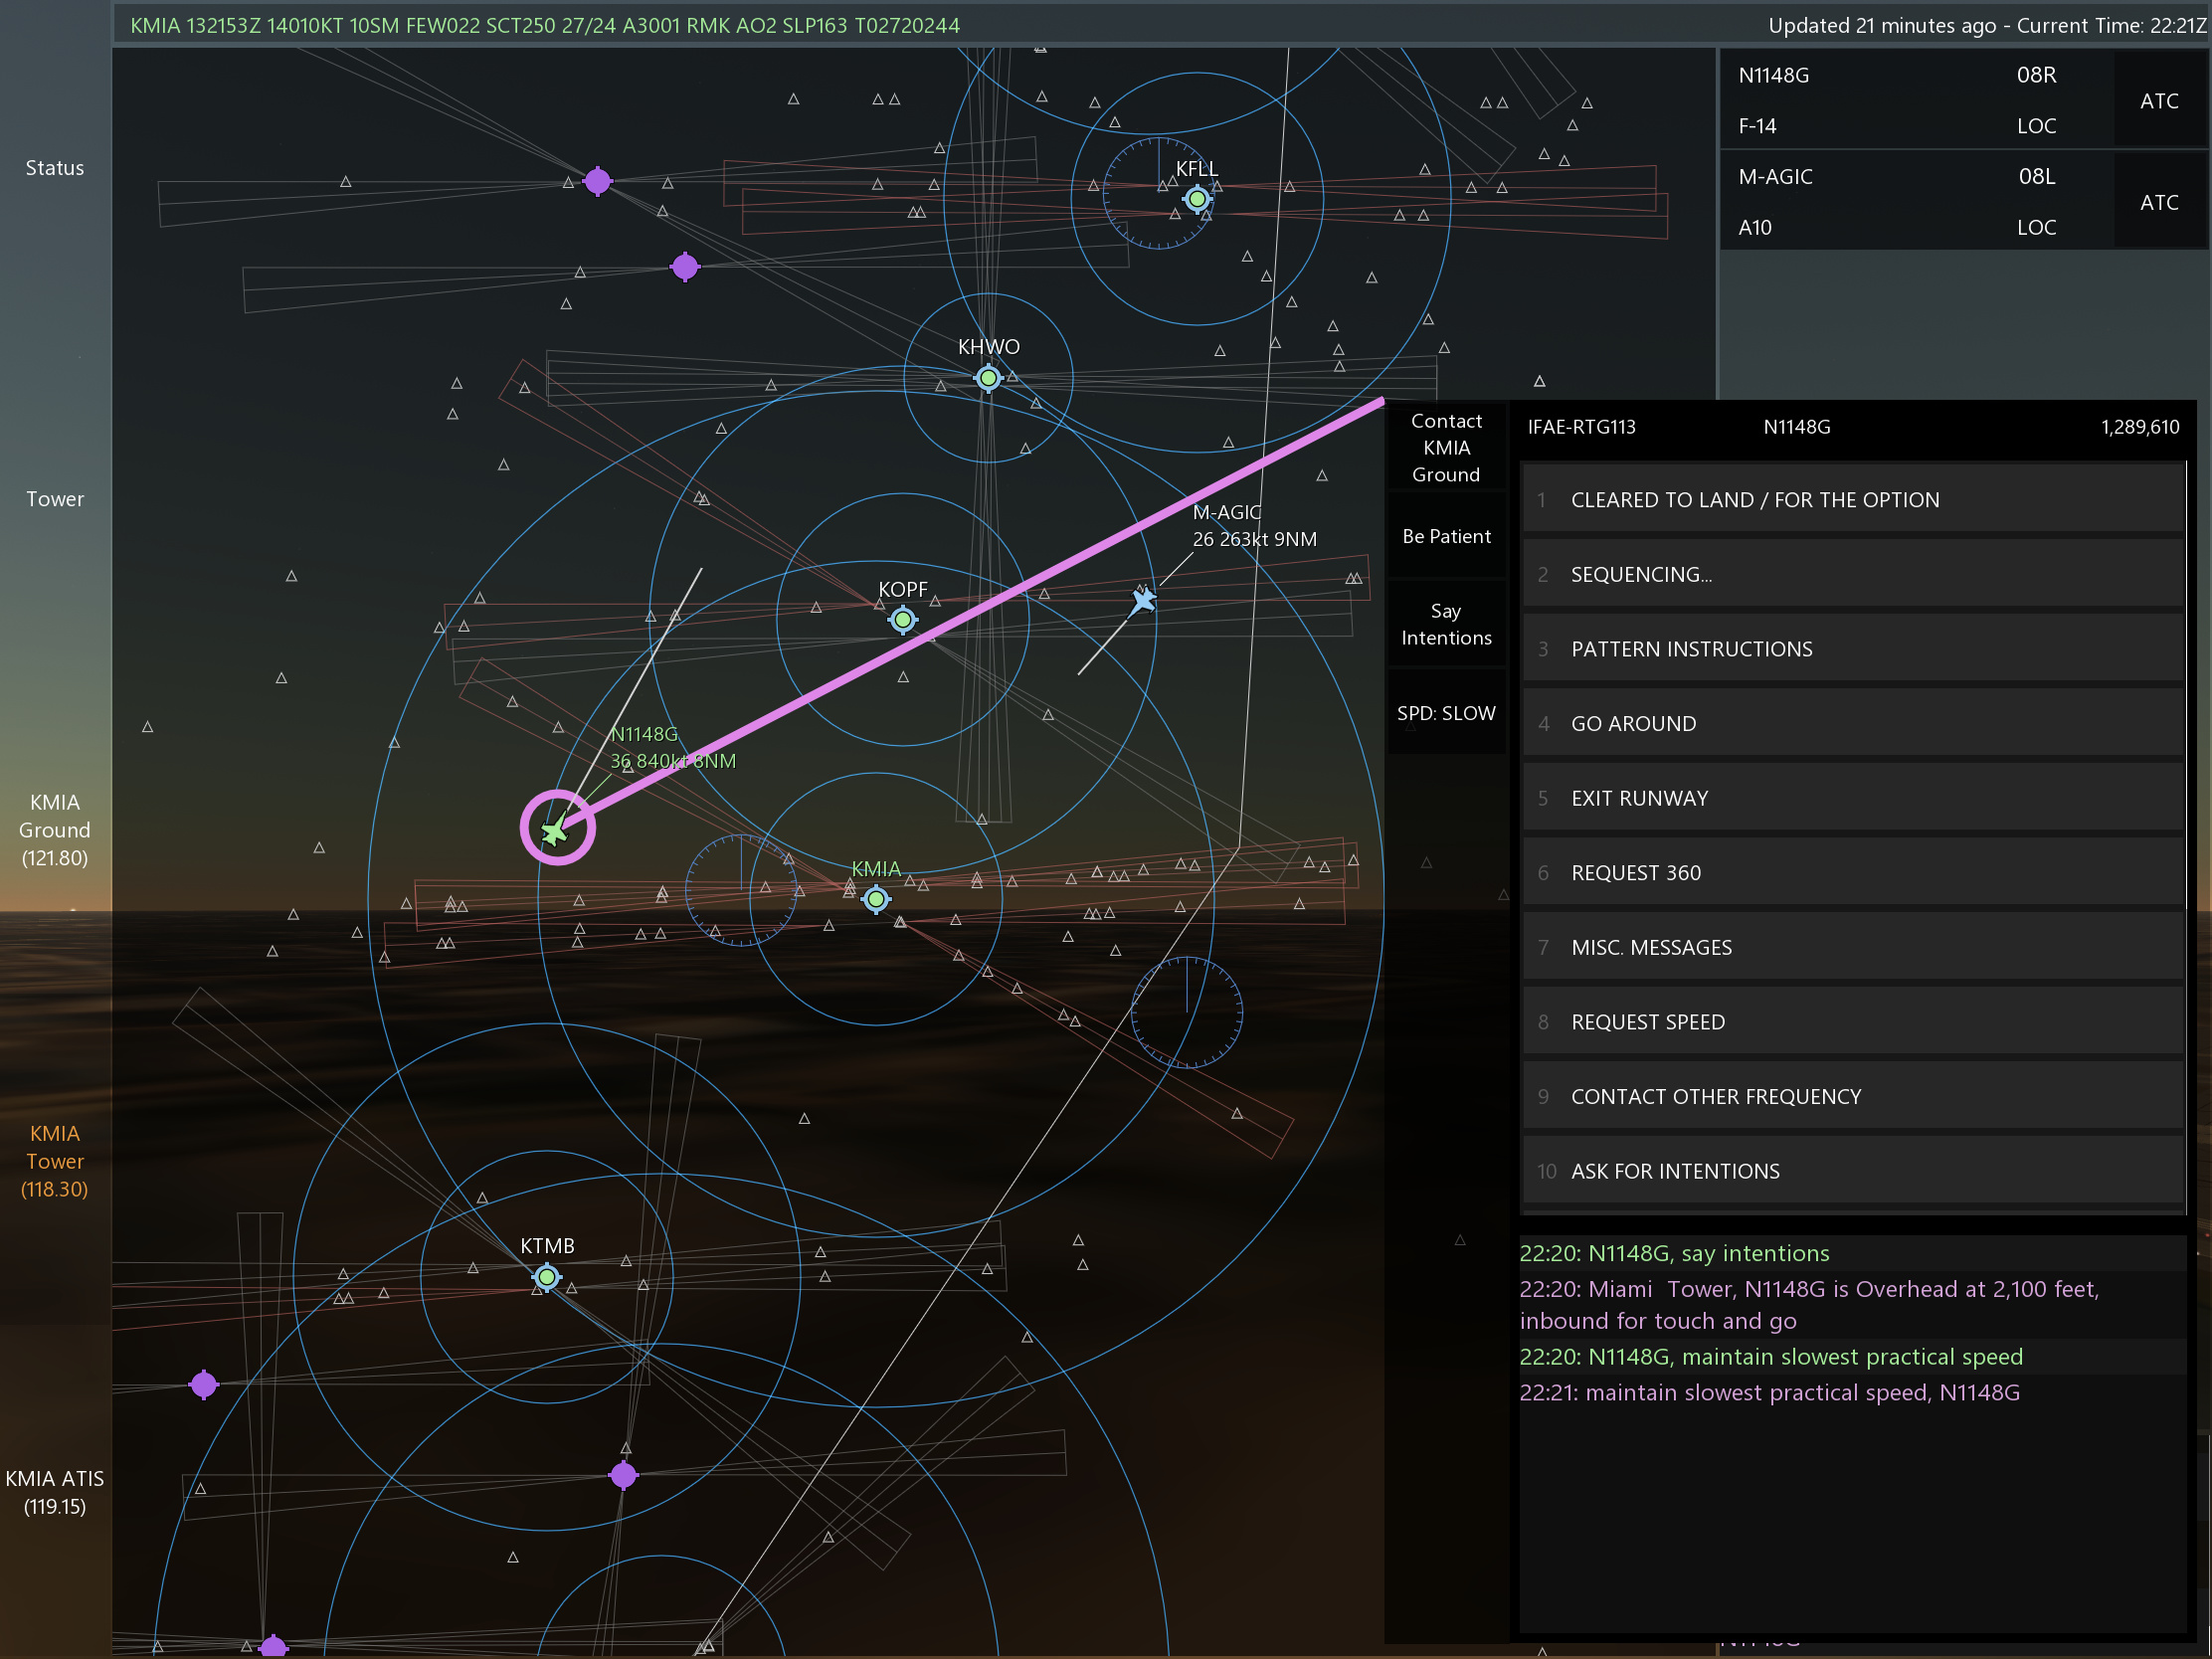Image resolution: width=2212 pixels, height=1659 pixels.
Task: Open Misc. Messages menu
Action: pyautogui.click(x=1852, y=947)
